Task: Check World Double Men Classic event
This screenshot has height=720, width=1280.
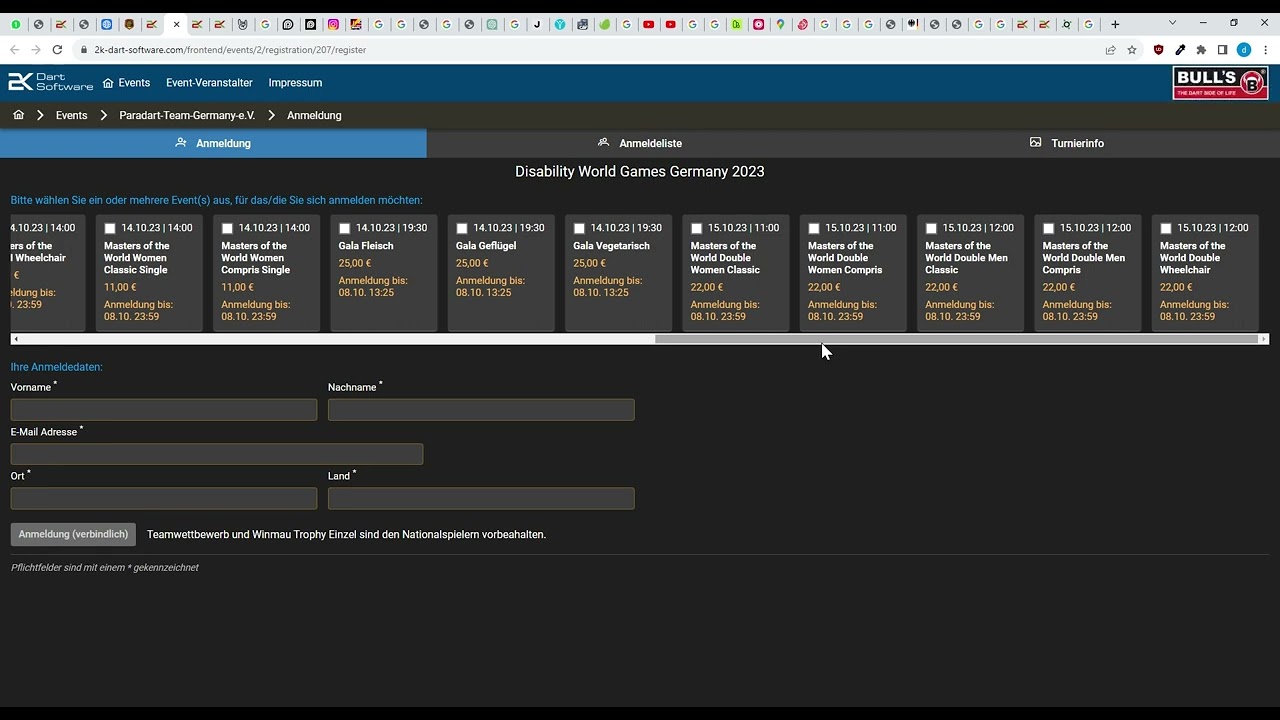Action: (x=931, y=229)
